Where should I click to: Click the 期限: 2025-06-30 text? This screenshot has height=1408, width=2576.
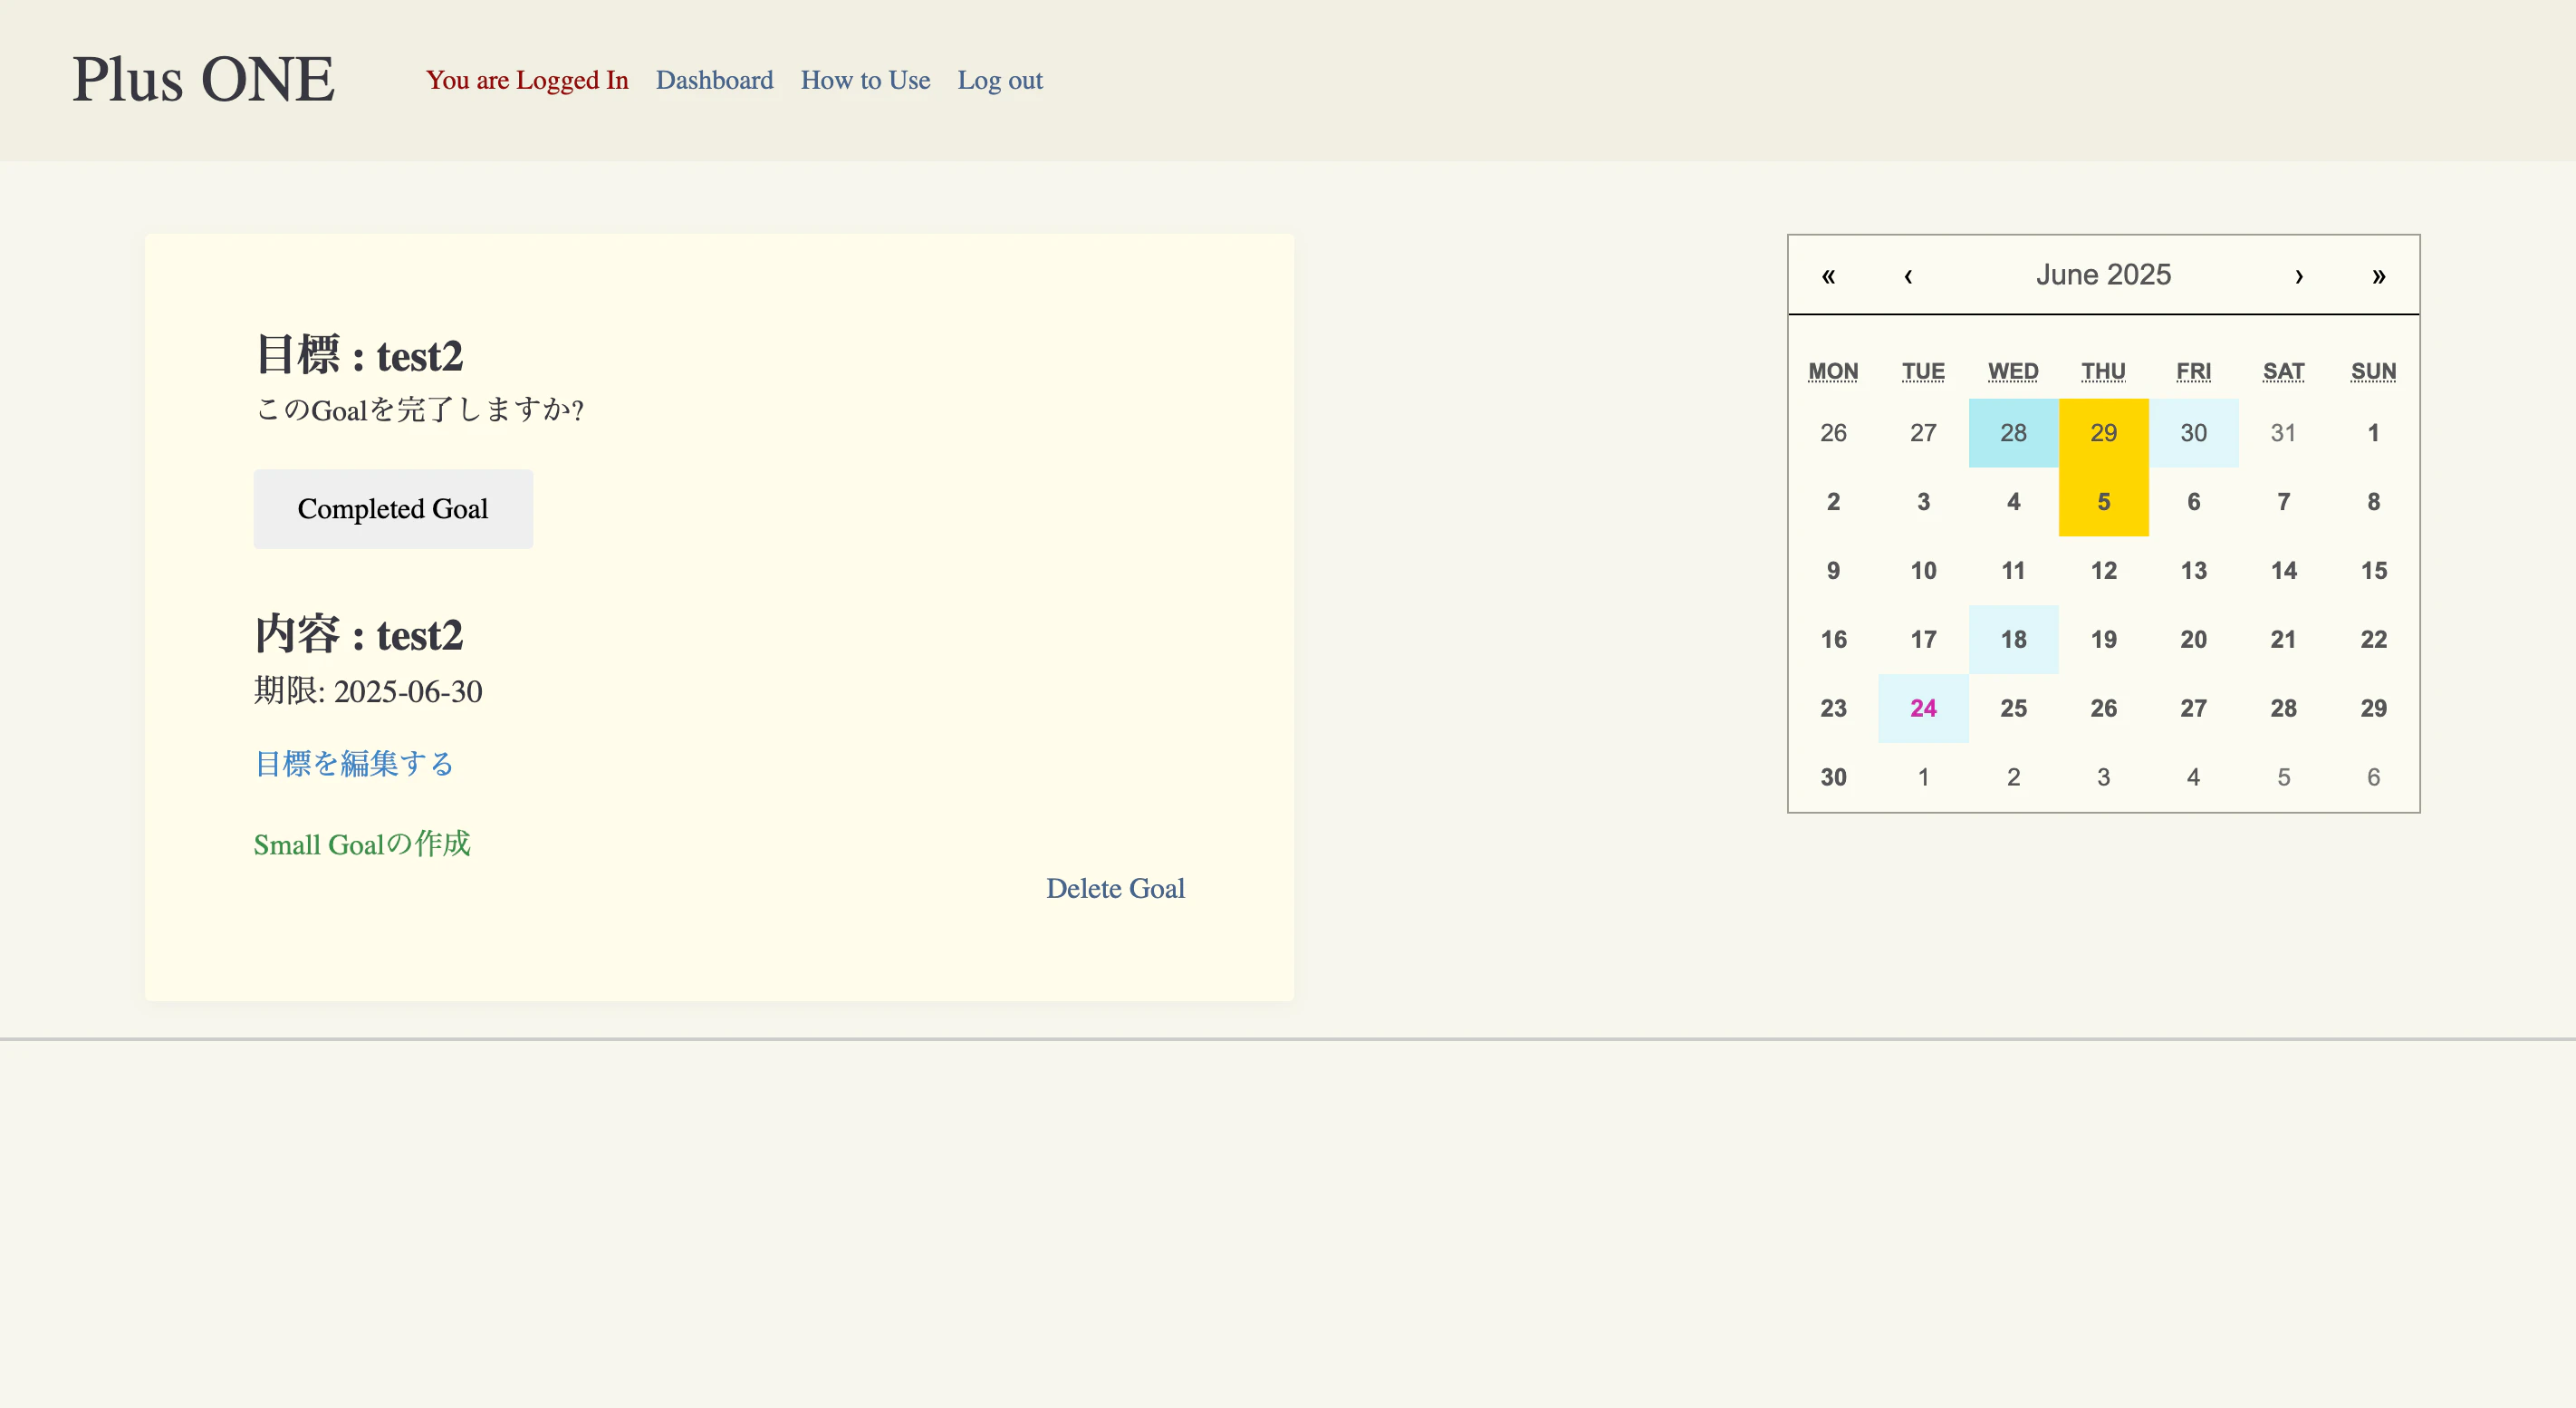pyautogui.click(x=368, y=691)
